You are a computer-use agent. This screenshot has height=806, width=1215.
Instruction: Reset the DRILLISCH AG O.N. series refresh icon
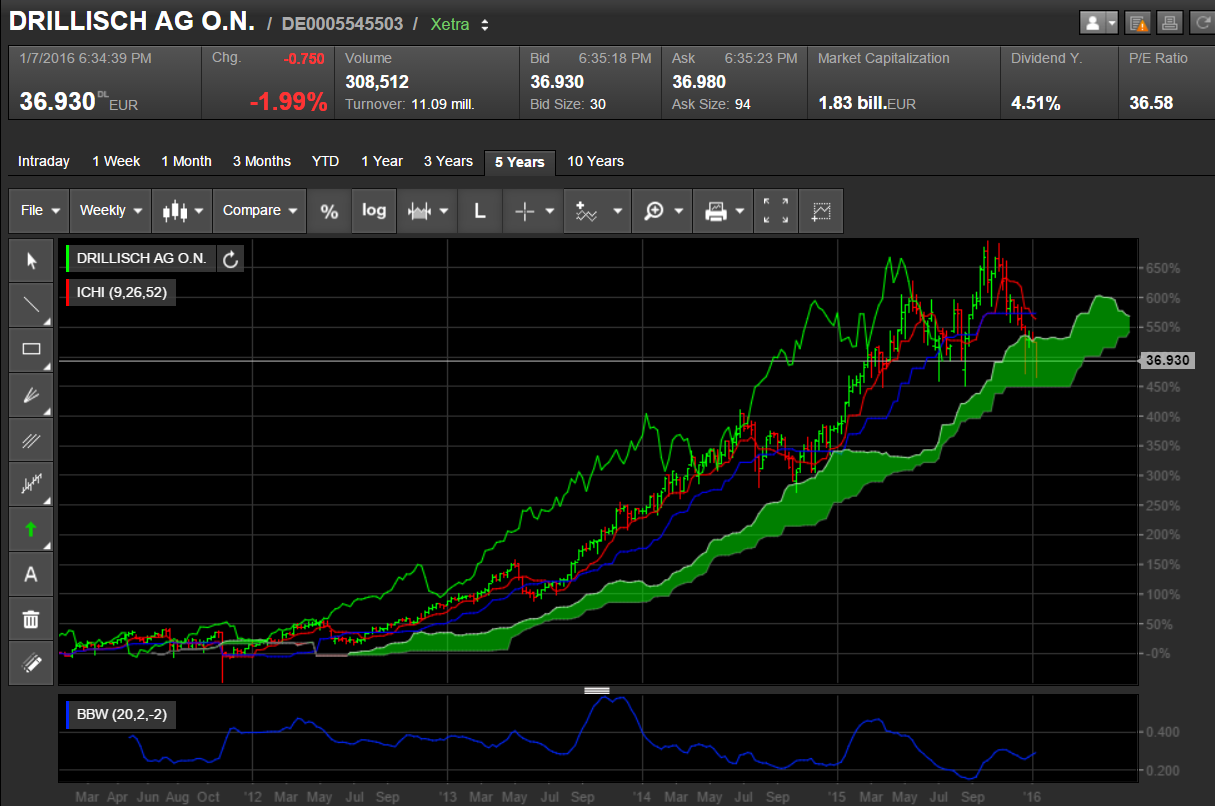pyautogui.click(x=230, y=259)
